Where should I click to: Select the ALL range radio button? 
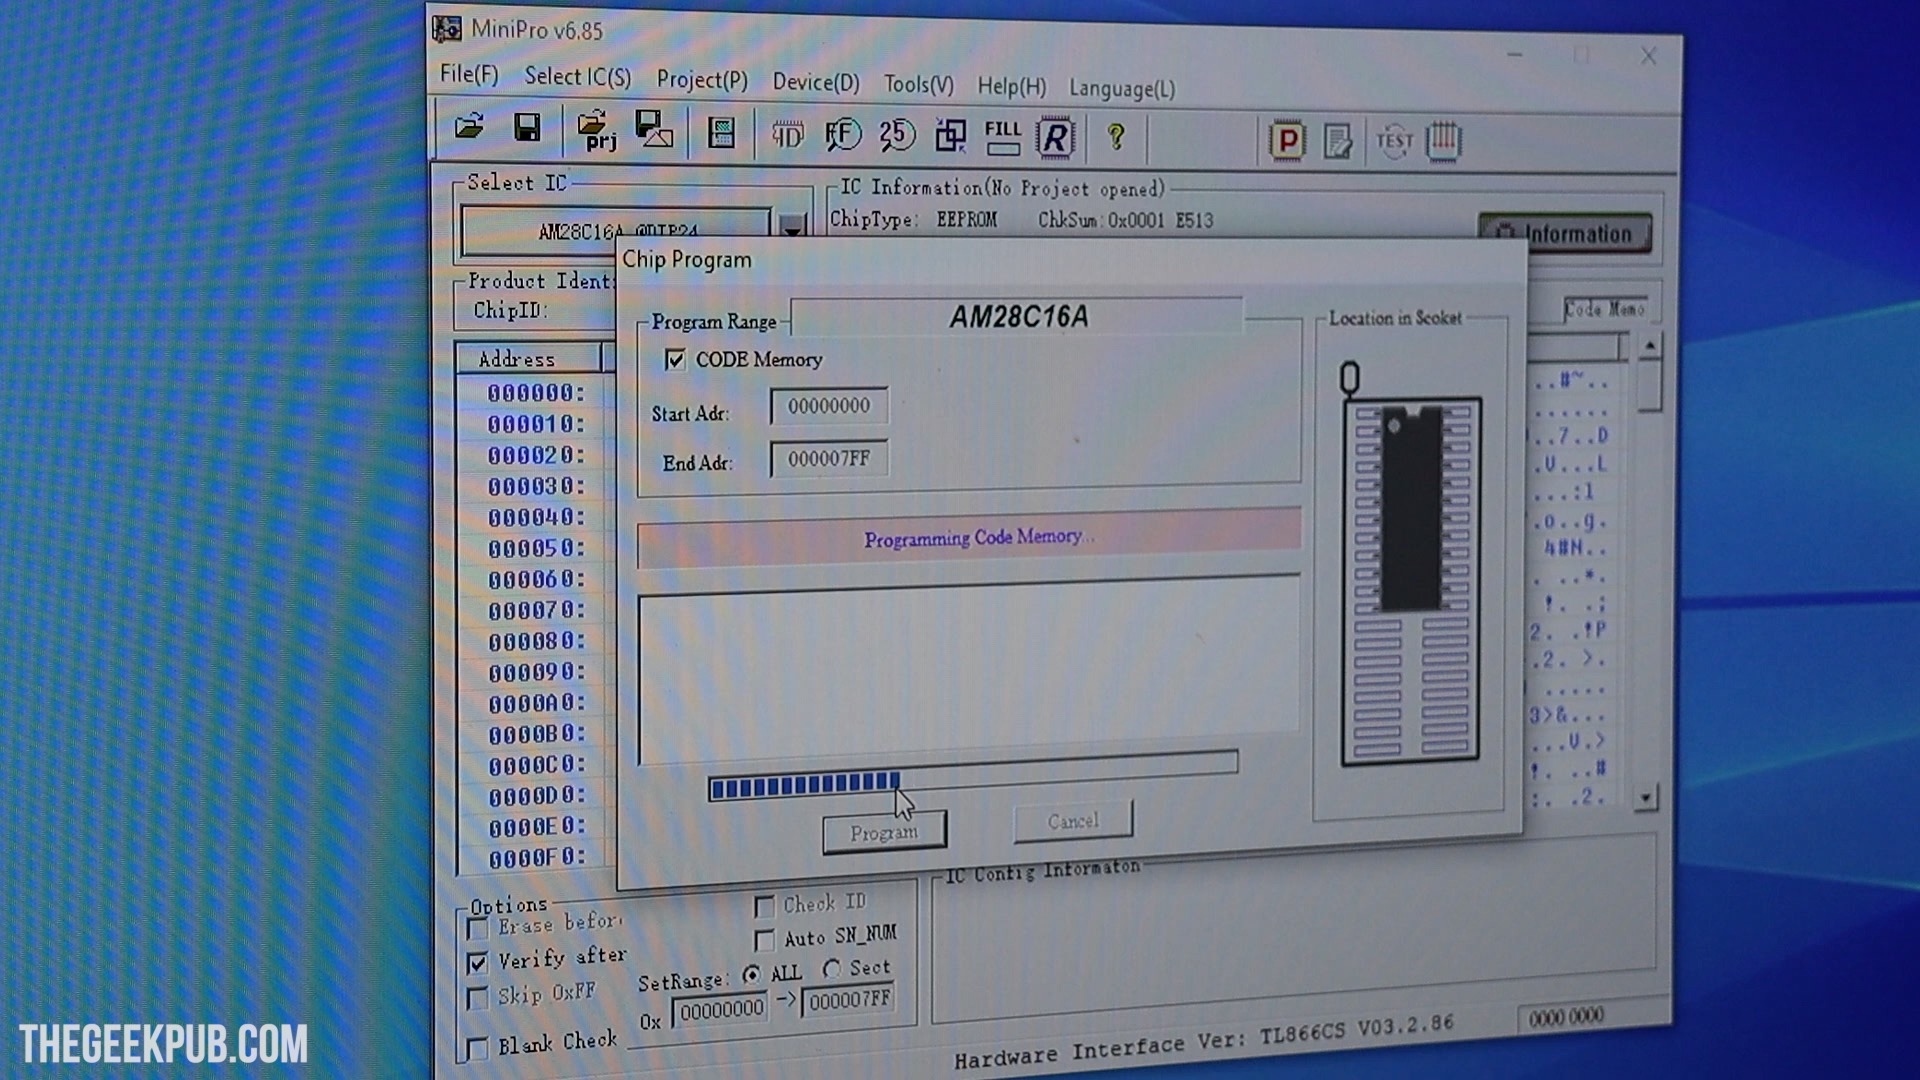[752, 974]
